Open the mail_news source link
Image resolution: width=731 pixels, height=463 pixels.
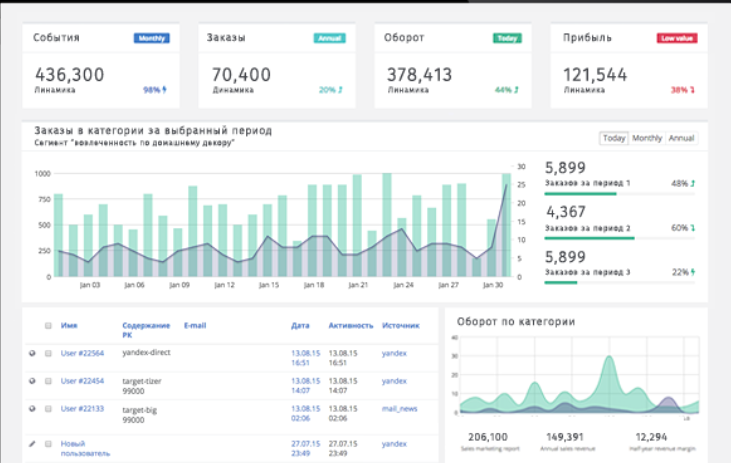[399, 409]
